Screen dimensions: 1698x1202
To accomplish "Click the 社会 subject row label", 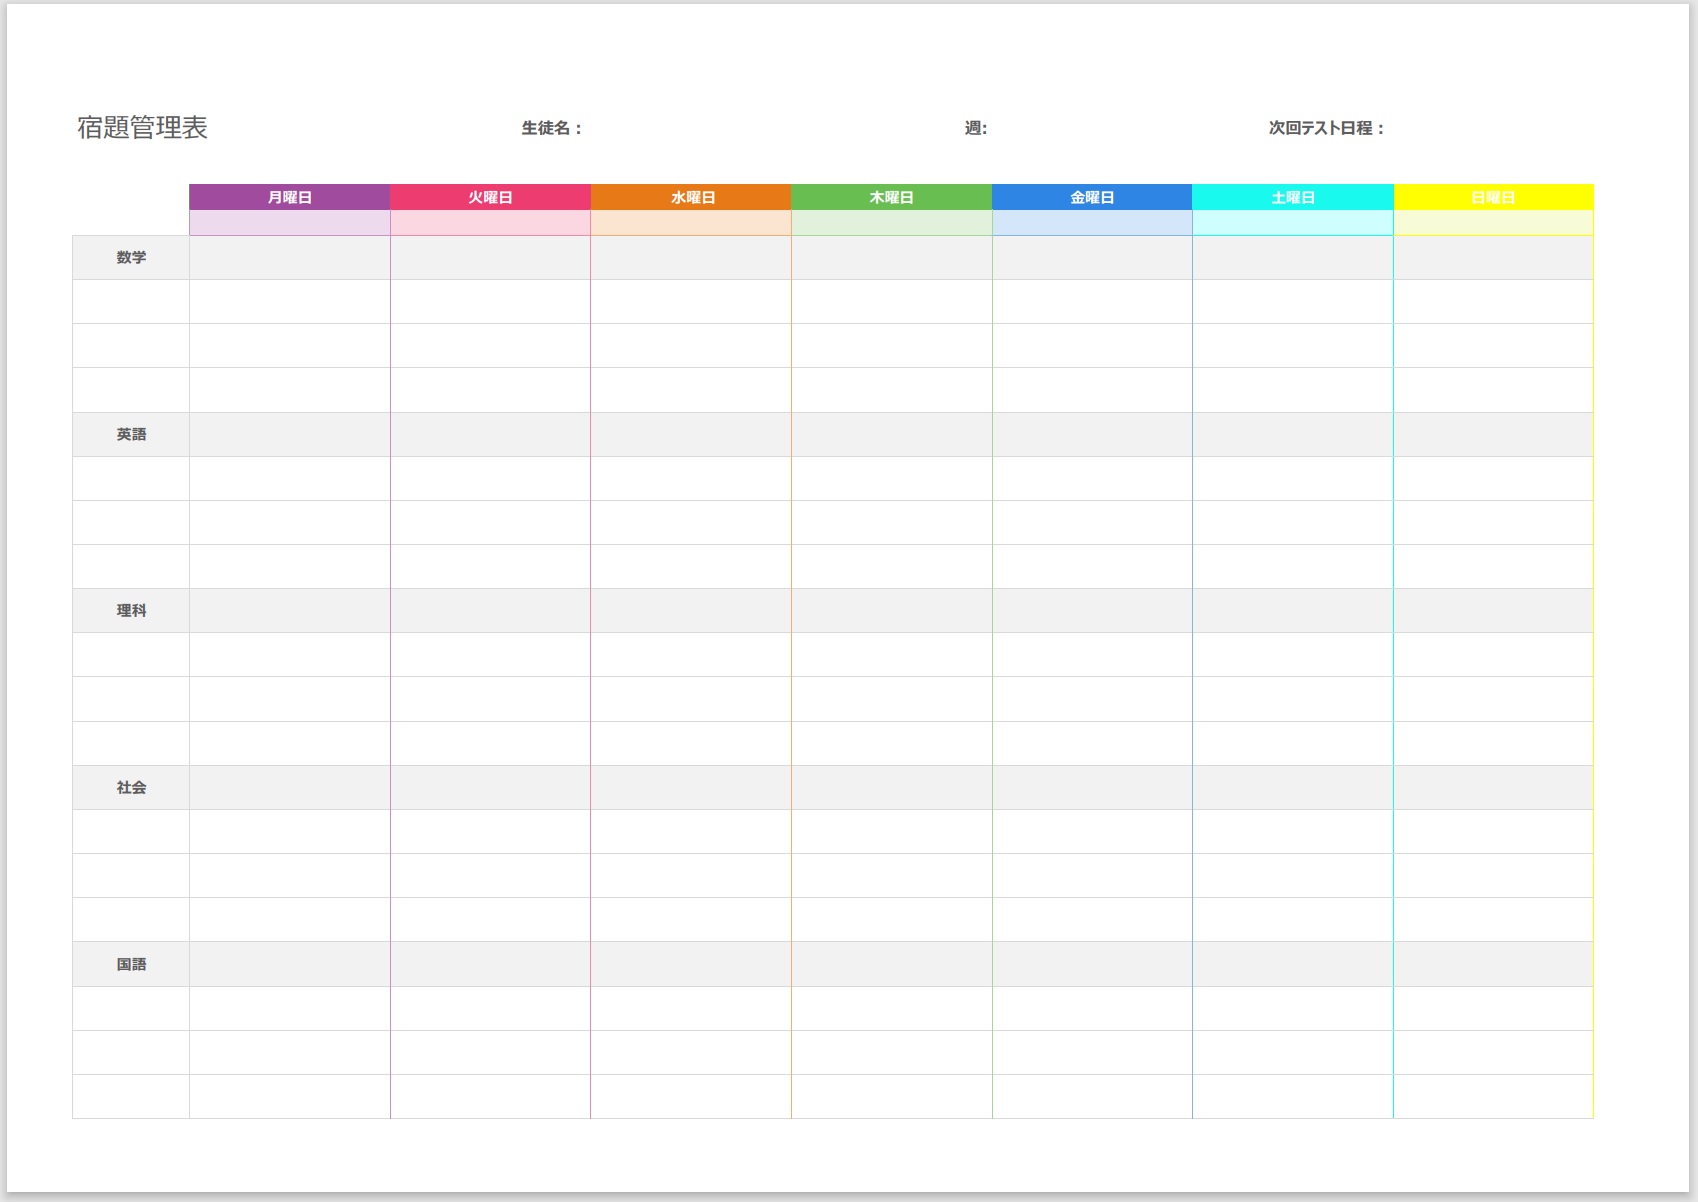I will point(131,788).
